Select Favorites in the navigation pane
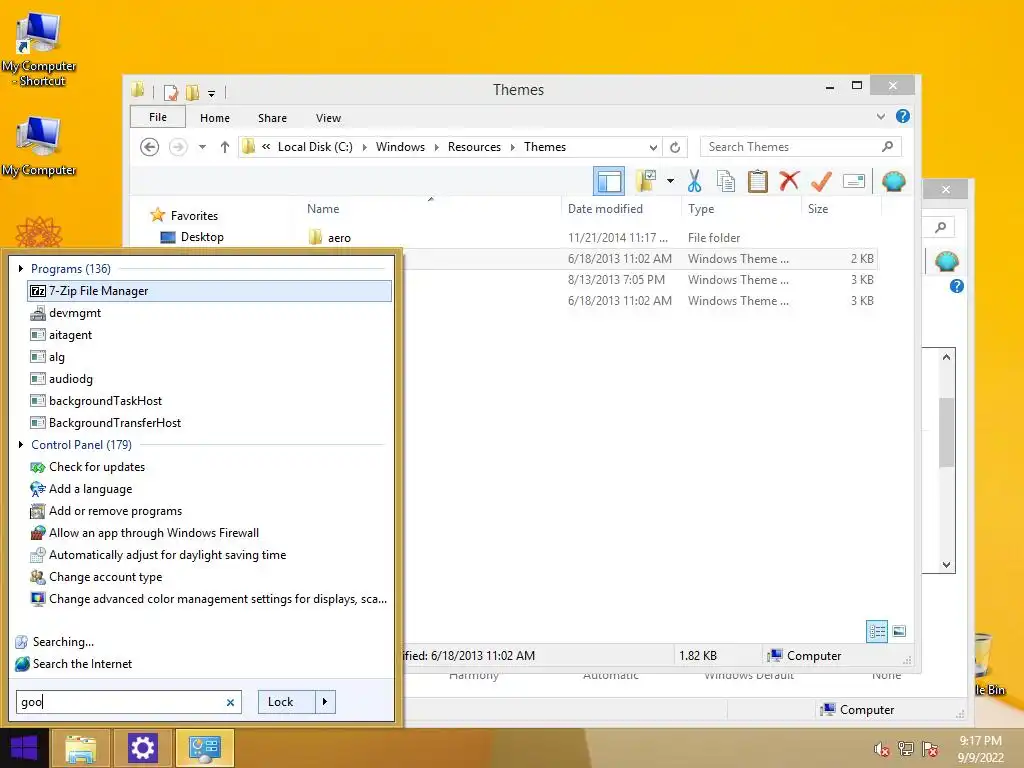 tap(194, 216)
